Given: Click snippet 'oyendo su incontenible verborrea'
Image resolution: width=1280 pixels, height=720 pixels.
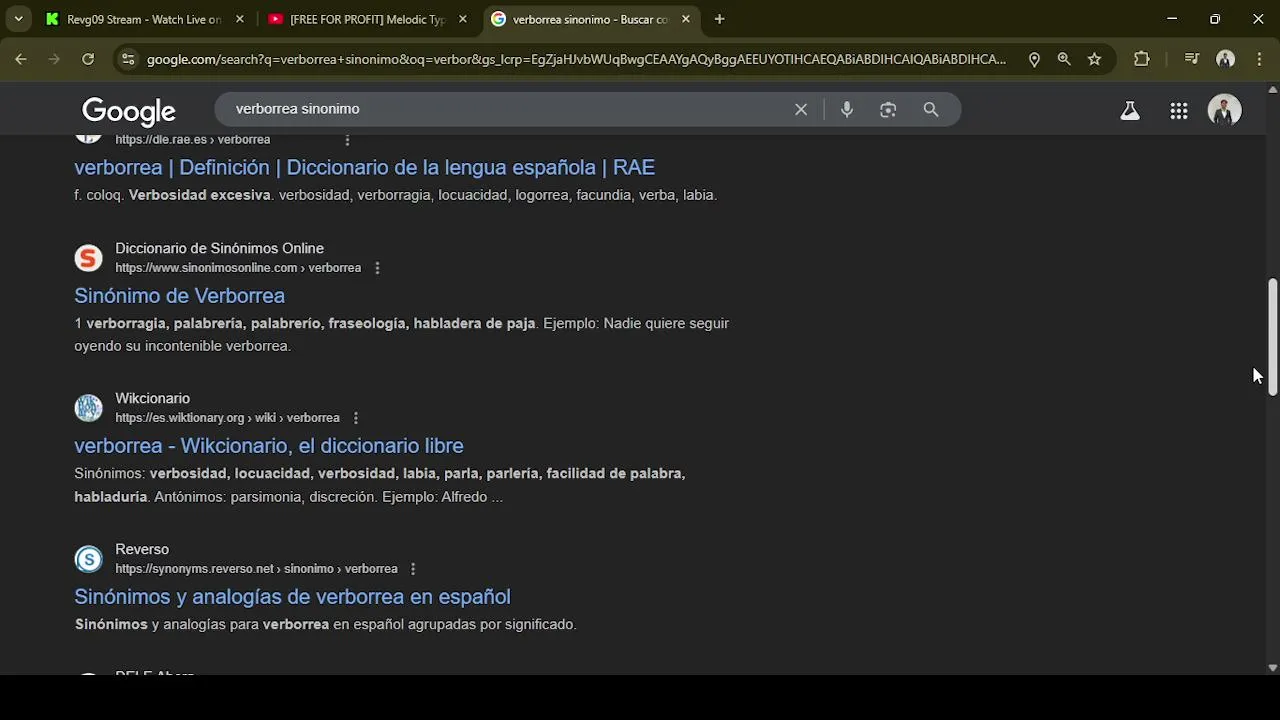Looking at the screenshot, I should [x=182, y=346].
